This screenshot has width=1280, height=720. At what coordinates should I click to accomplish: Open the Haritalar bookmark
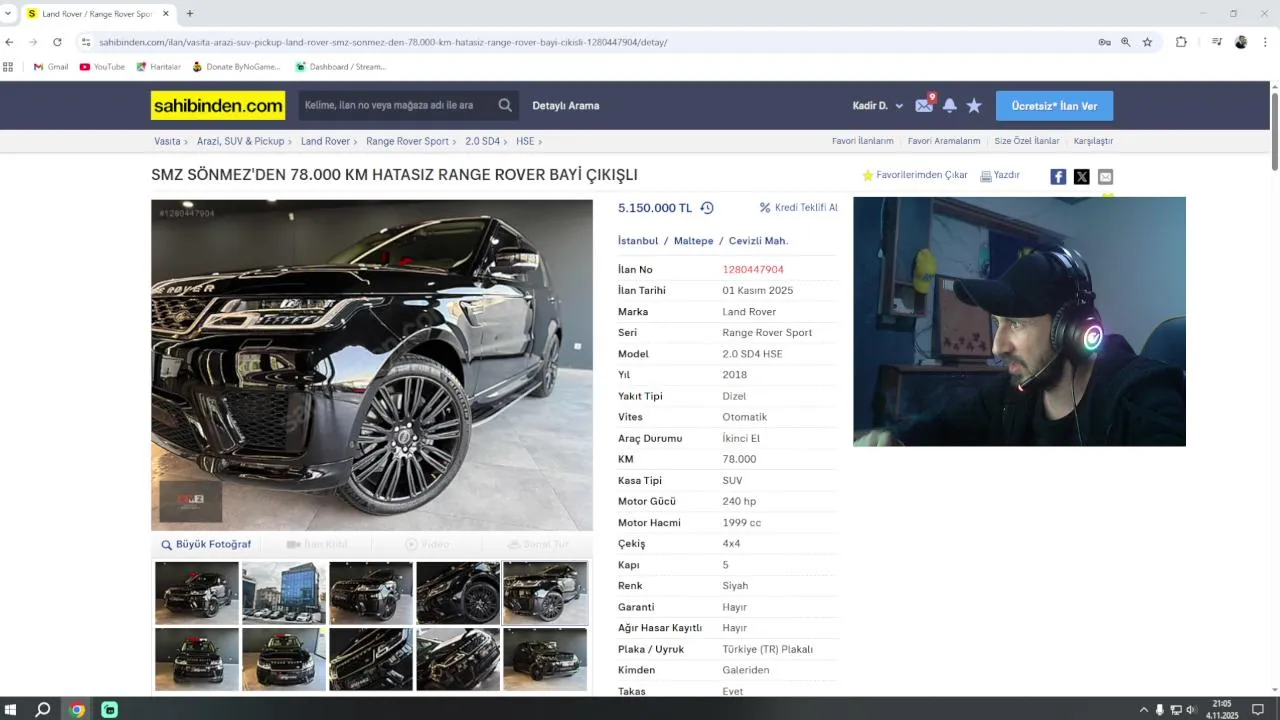(158, 67)
